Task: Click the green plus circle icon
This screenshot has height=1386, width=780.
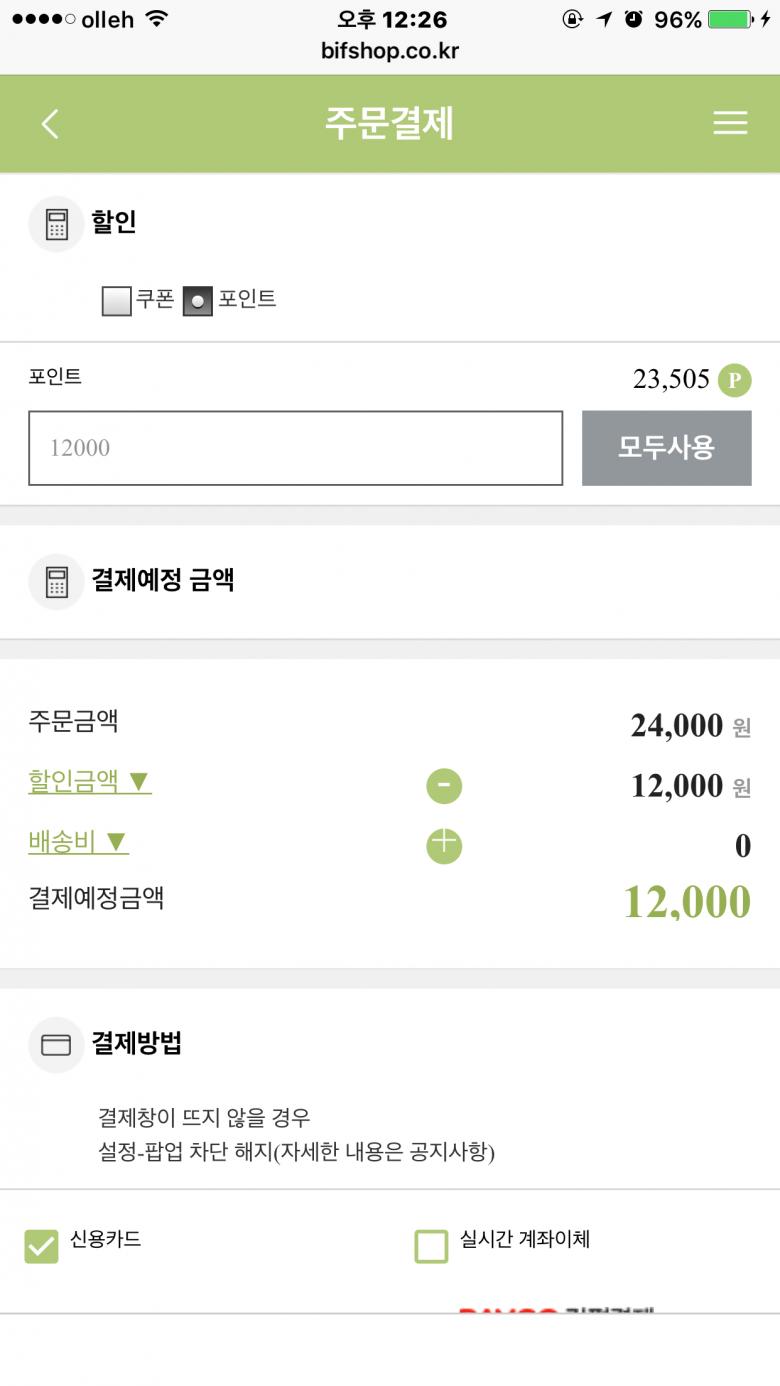Action: [444, 846]
